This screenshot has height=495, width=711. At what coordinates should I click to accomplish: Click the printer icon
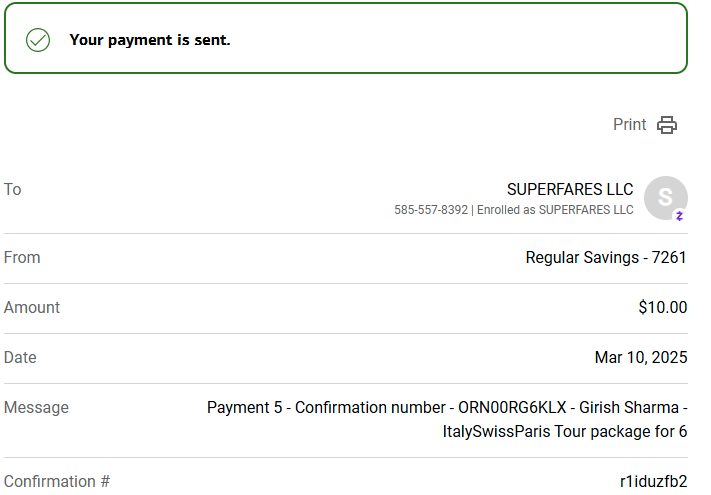tap(667, 125)
